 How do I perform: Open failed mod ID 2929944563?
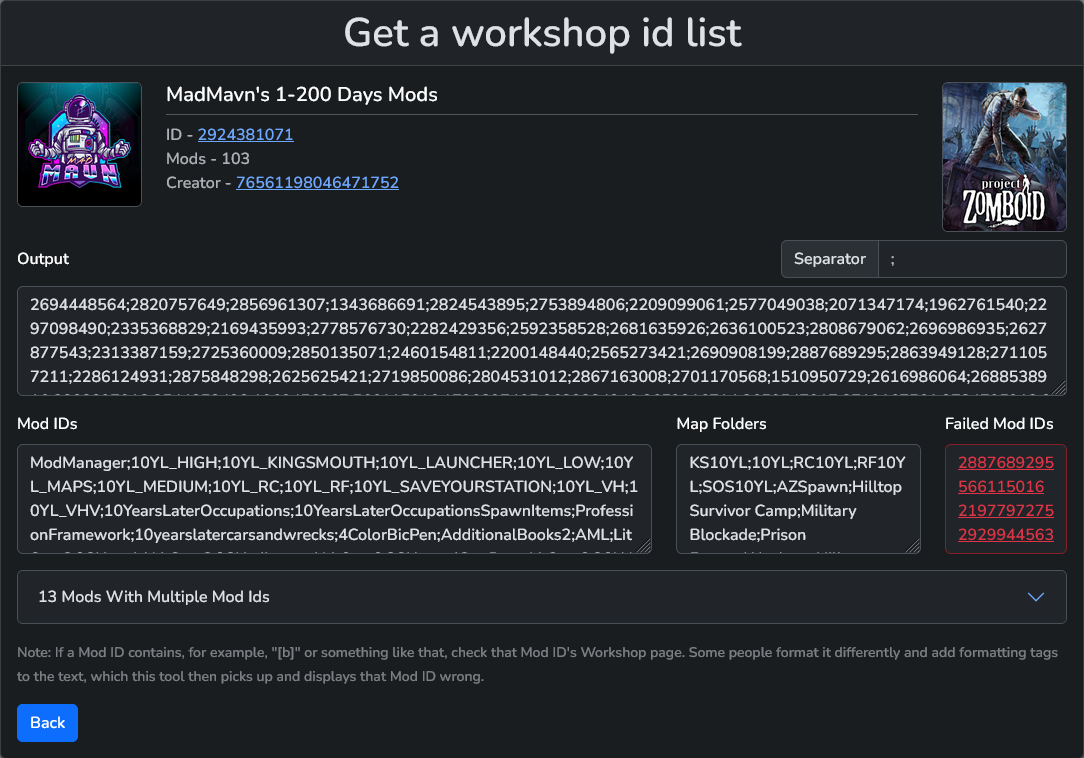(1005, 535)
